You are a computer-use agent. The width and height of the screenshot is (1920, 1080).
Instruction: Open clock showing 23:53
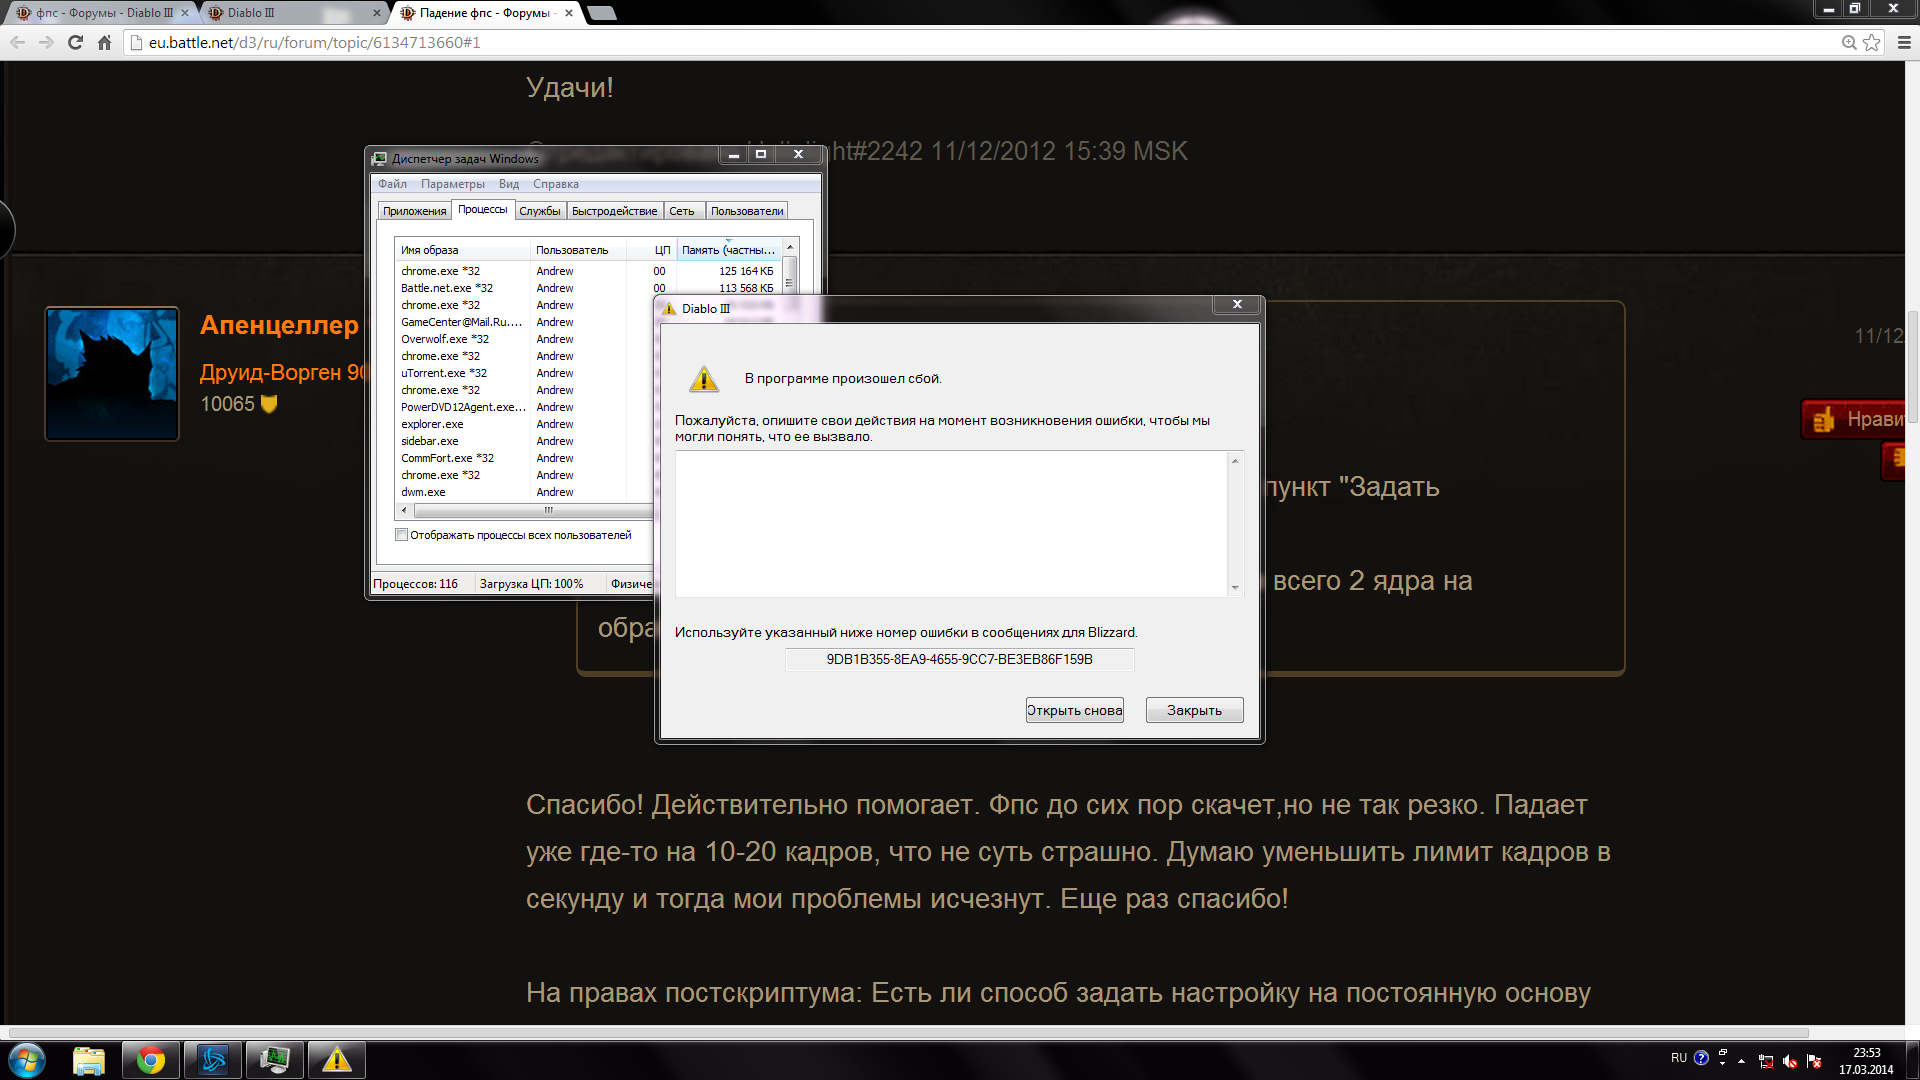coord(1866,1061)
